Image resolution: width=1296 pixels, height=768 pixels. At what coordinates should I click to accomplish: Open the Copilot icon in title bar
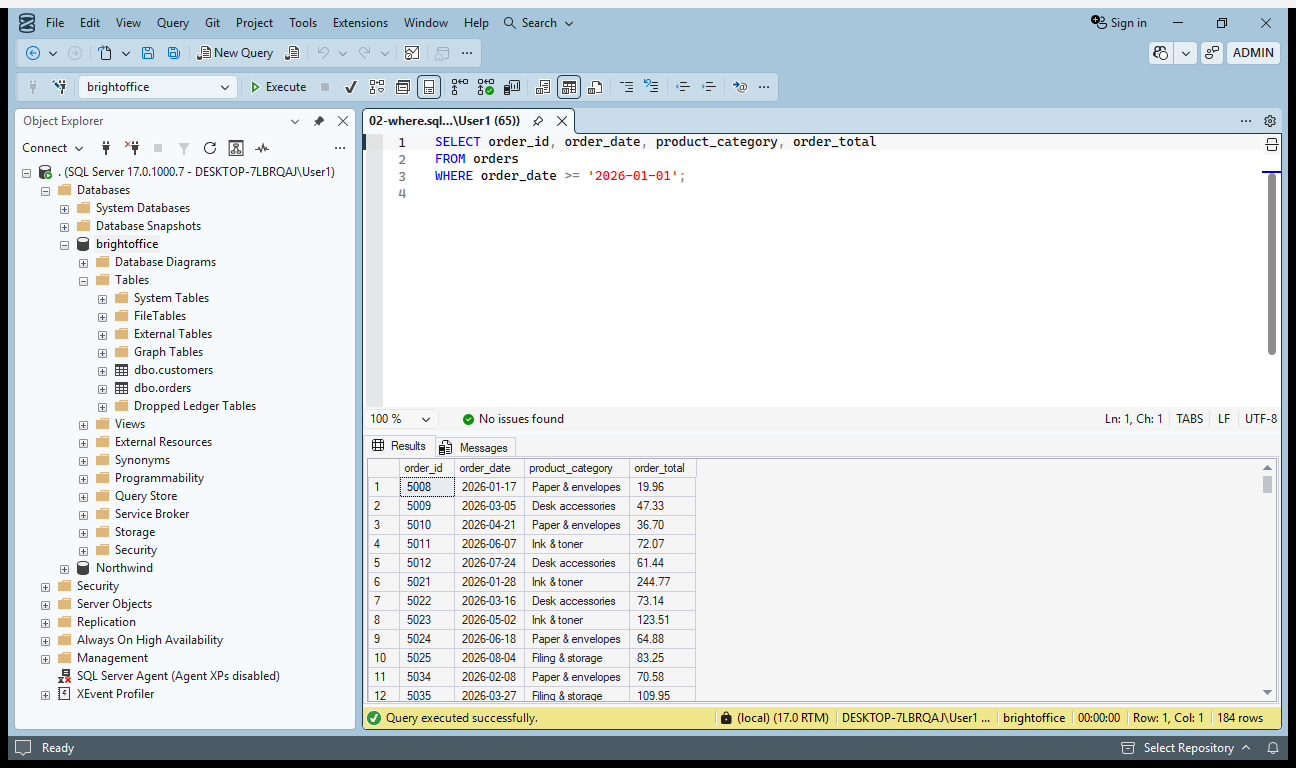pos(1161,53)
